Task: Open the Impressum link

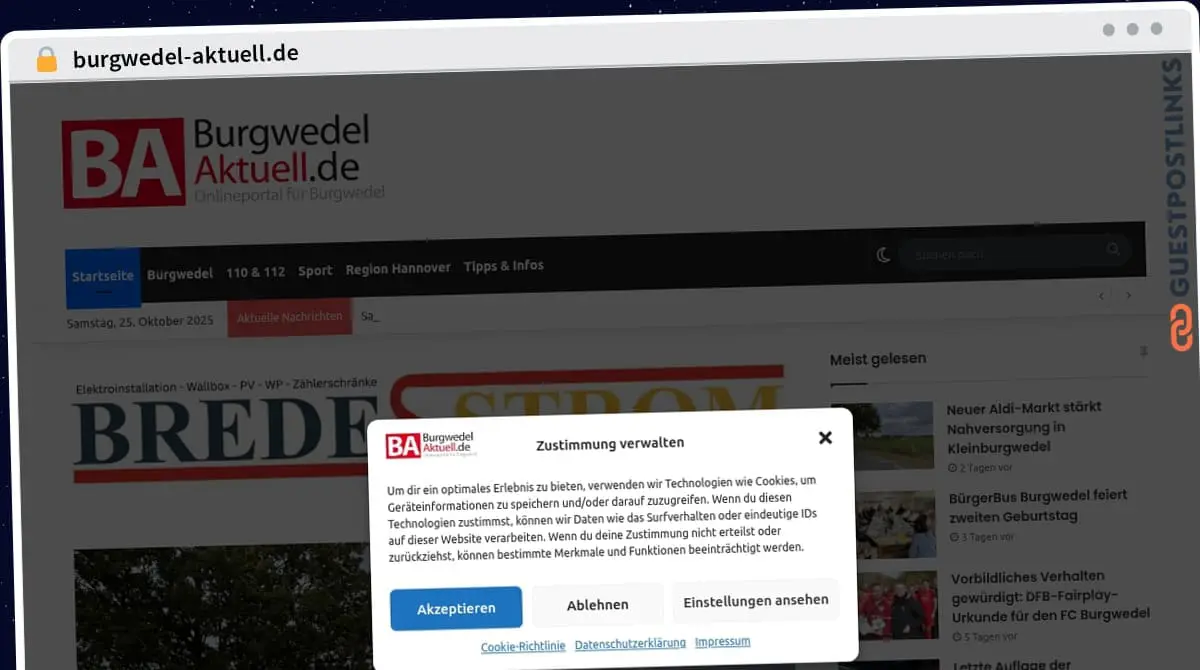Action: [723, 641]
